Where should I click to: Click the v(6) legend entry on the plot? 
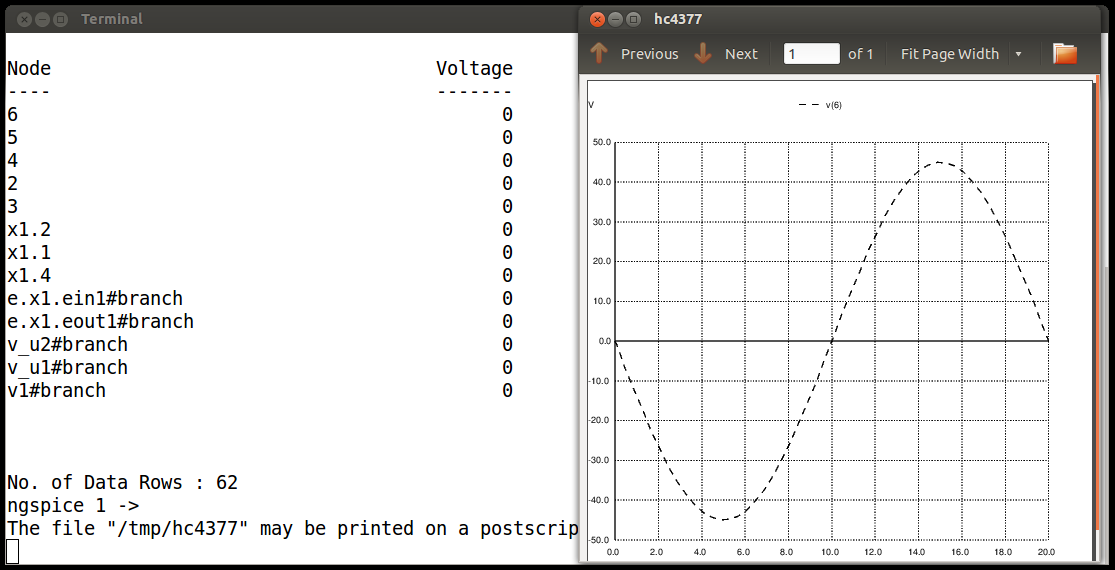(x=820, y=105)
